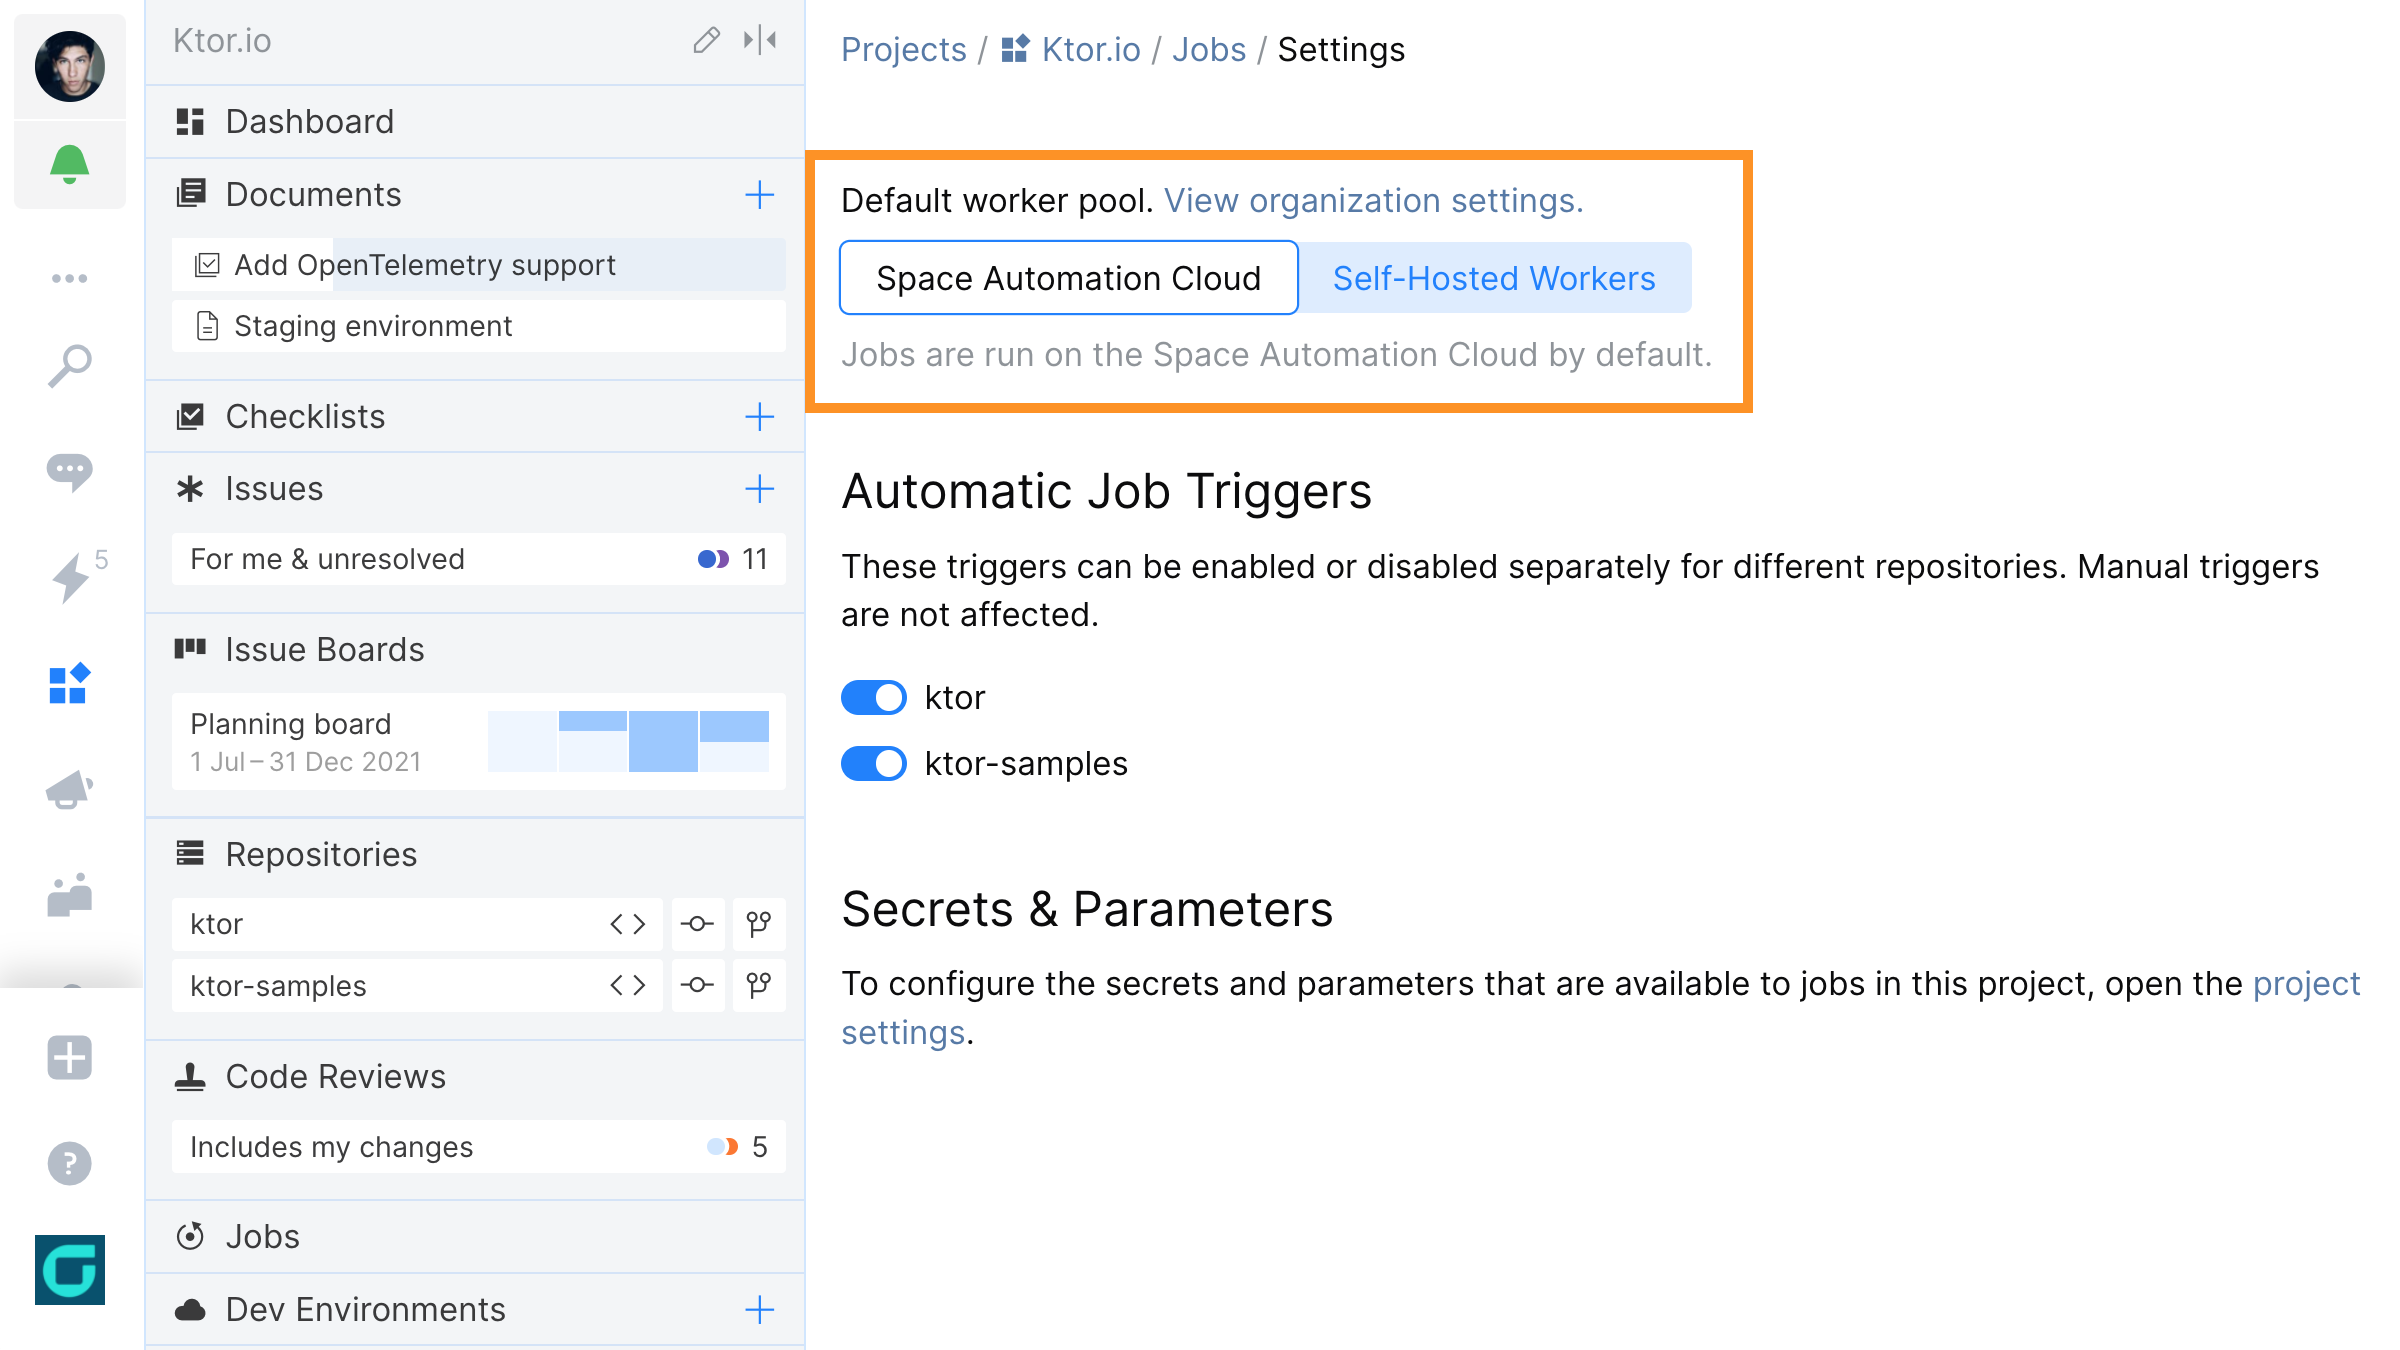This screenshot has height=1350, width=2400.
Task: Open chats speech bubble icon
Action: (70, 471)
